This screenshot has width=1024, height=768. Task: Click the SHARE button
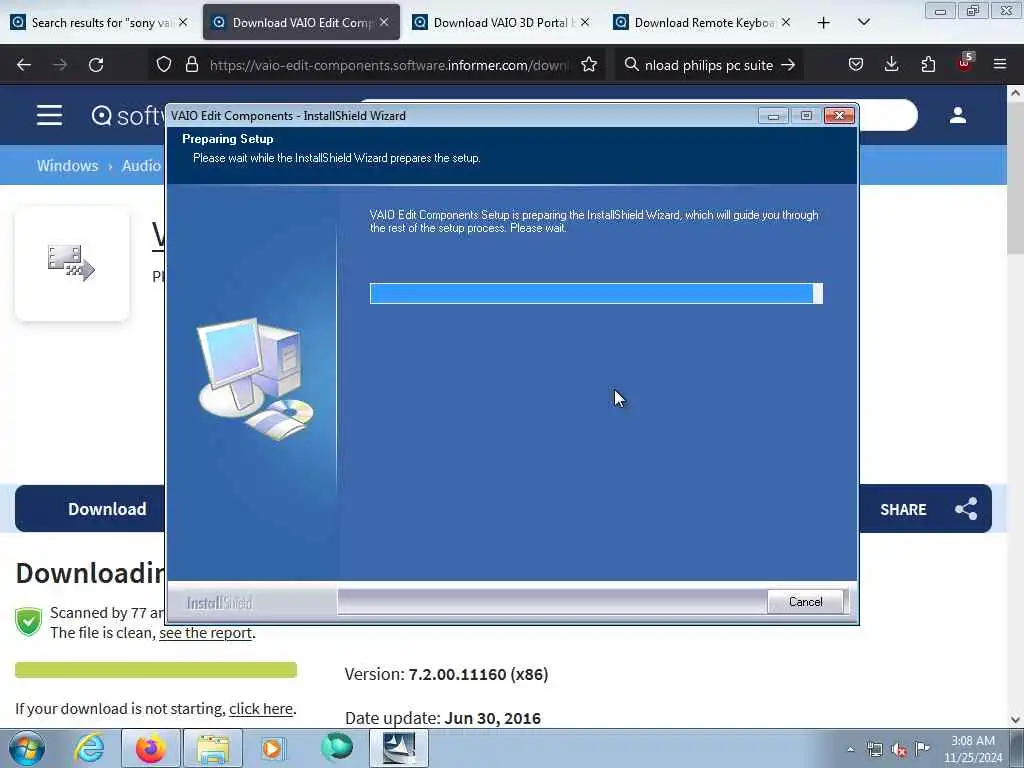pos(927,509)
